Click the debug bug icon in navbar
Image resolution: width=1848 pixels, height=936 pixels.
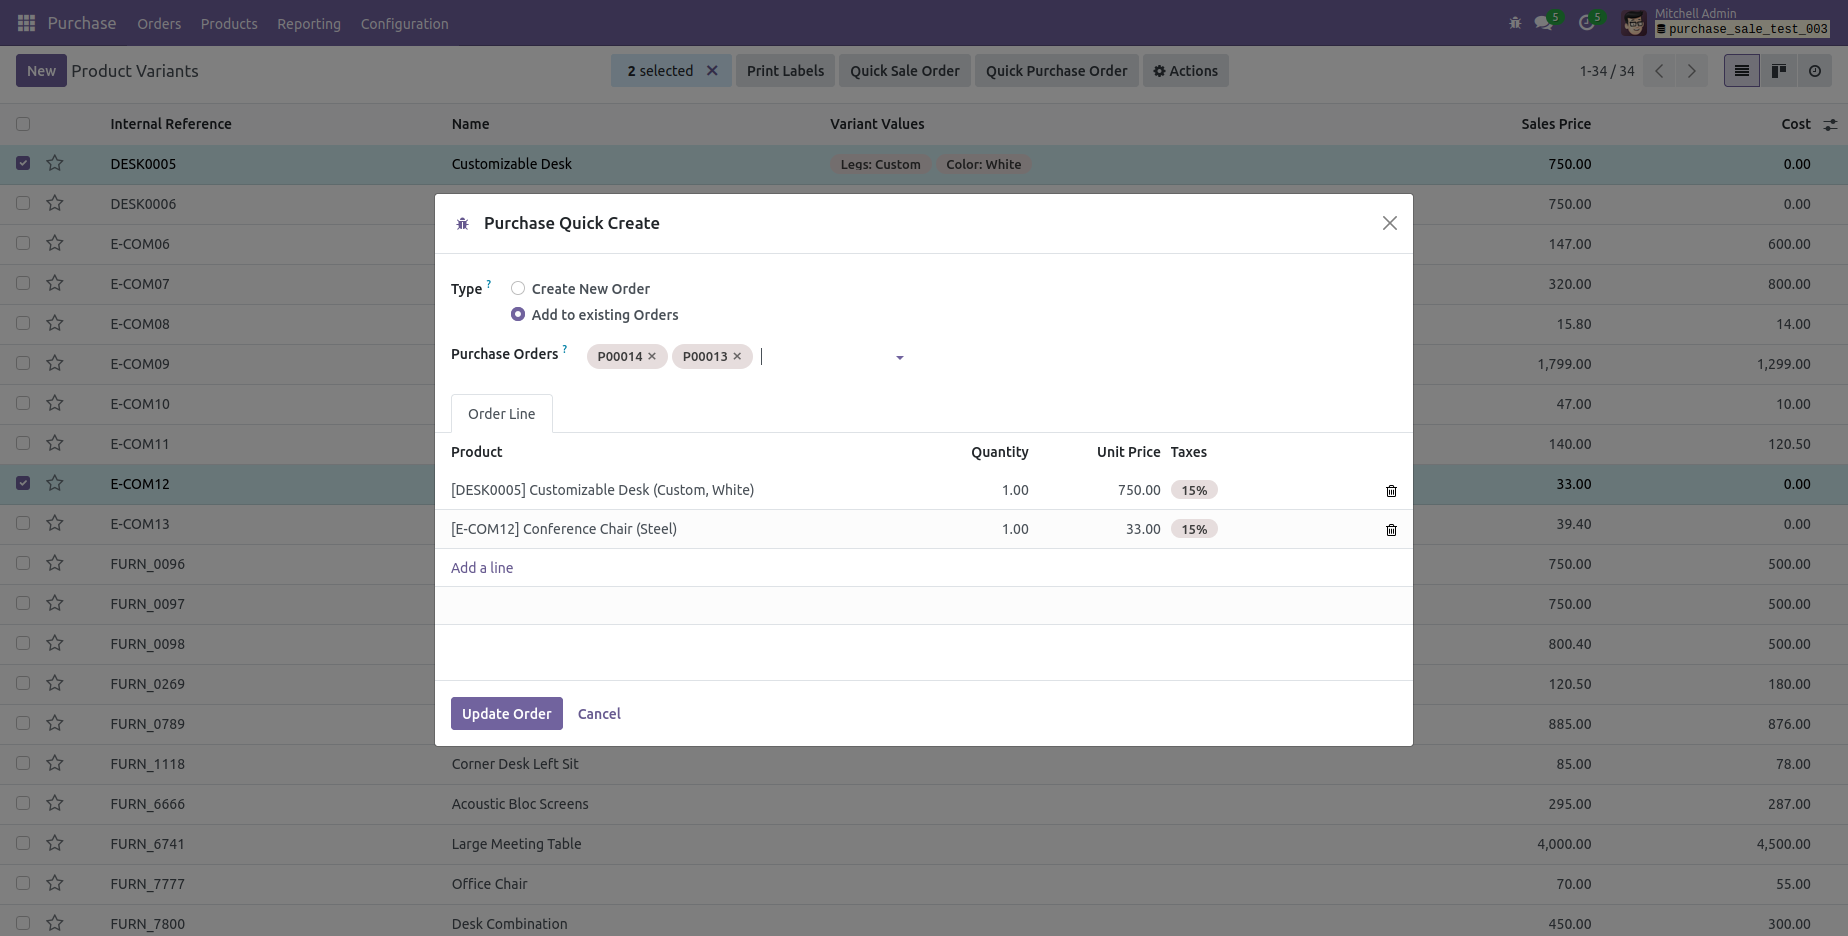coord(1515,23)
